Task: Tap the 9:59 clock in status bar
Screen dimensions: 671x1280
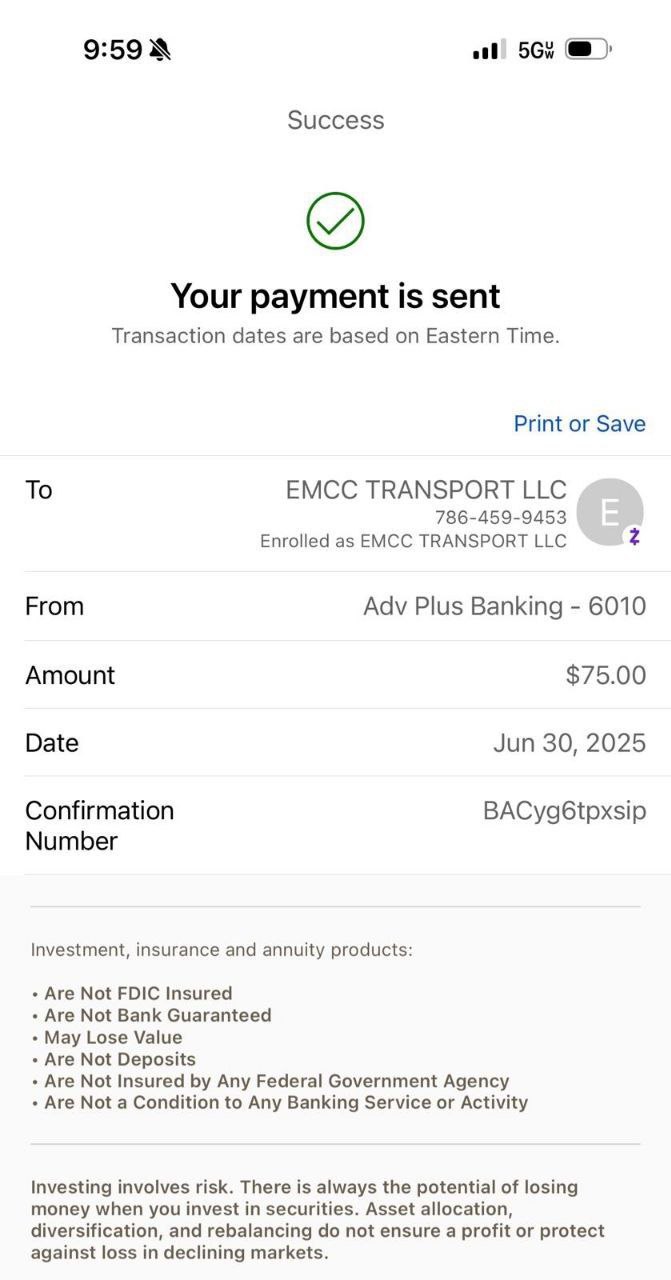Action: [x=112, y=49]
